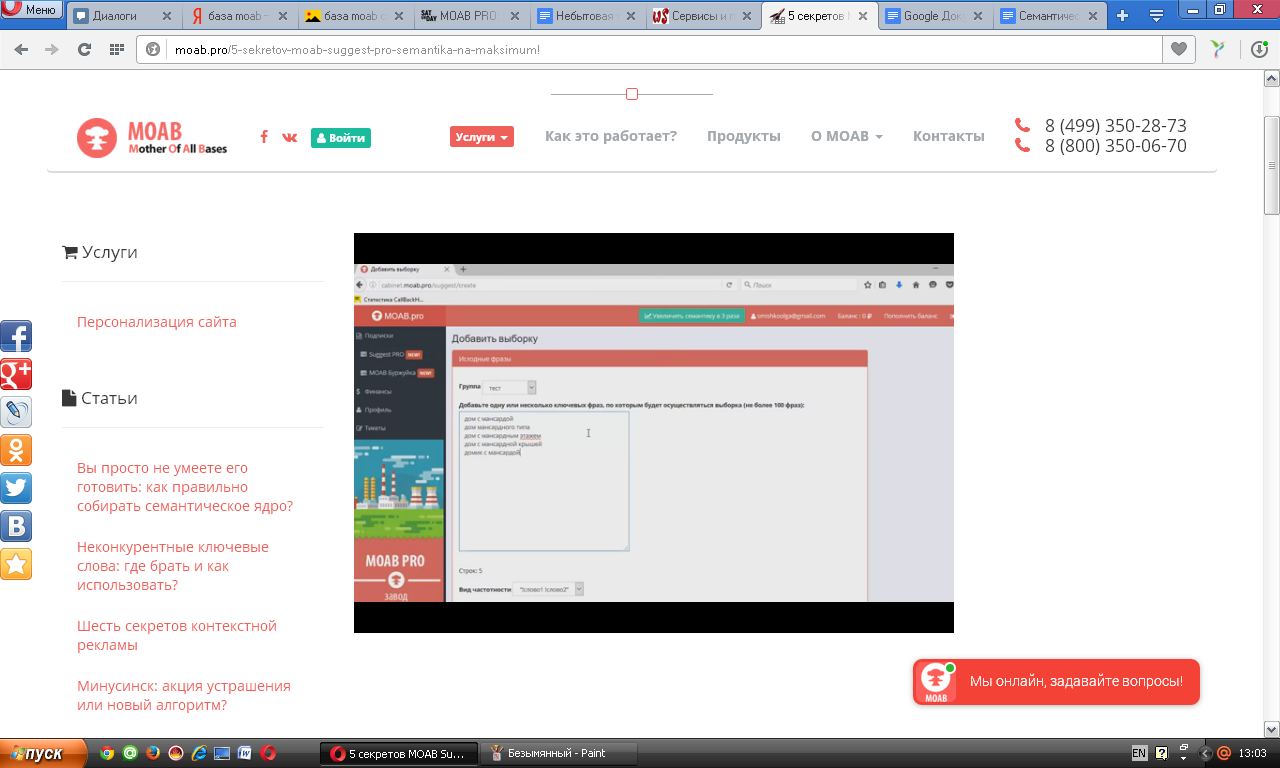Launch Chrome from quick launch bar
This screenshot has width=1280, height=768.
click(107, 753)
